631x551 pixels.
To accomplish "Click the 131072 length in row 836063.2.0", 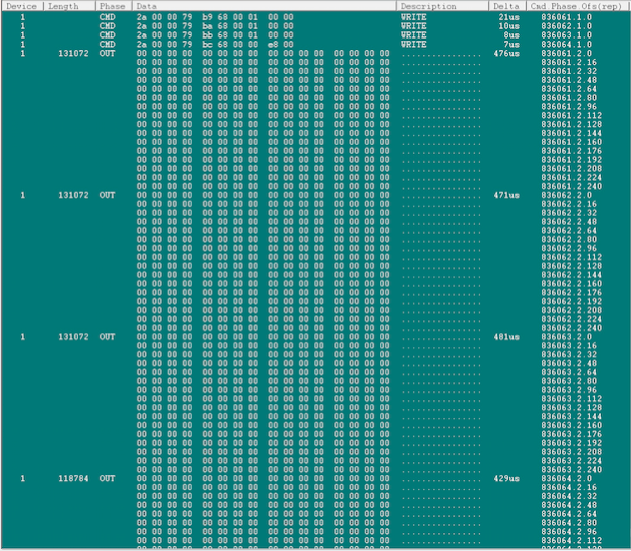I will coord(73,336).
